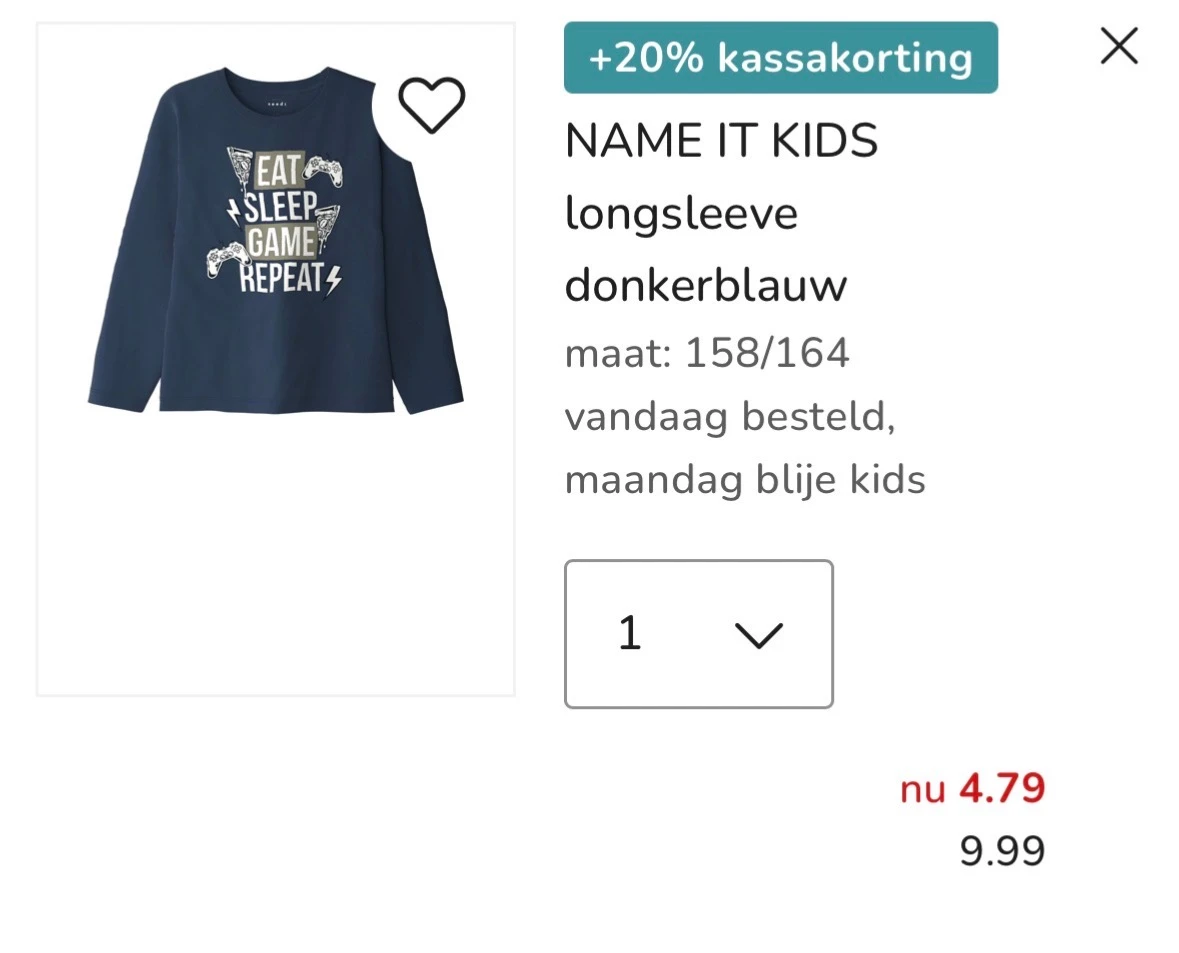Viewport: 1179px width, 953px height.
Task: Click the game controller graphic beside EAT
Action: coord(322,168)
